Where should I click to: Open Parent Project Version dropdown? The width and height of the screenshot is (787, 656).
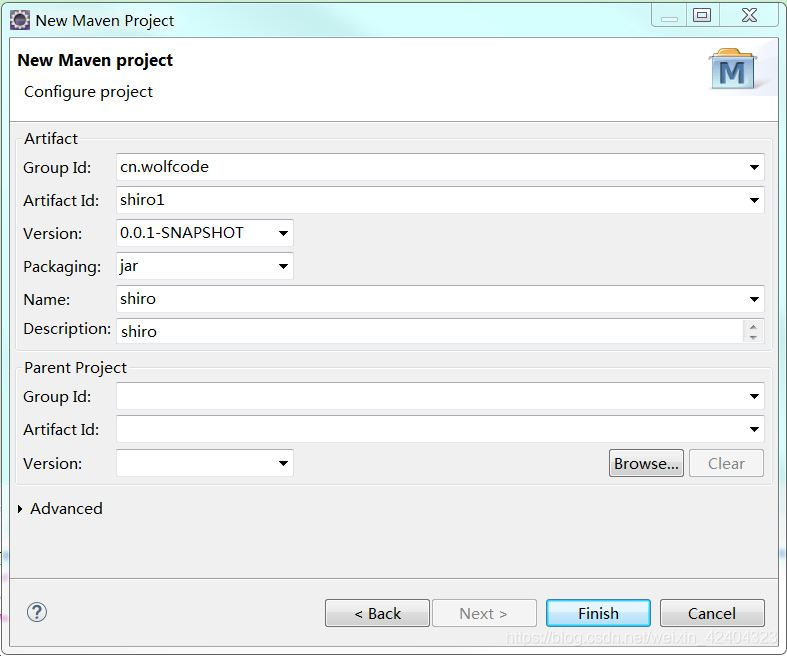click(283, 463)
